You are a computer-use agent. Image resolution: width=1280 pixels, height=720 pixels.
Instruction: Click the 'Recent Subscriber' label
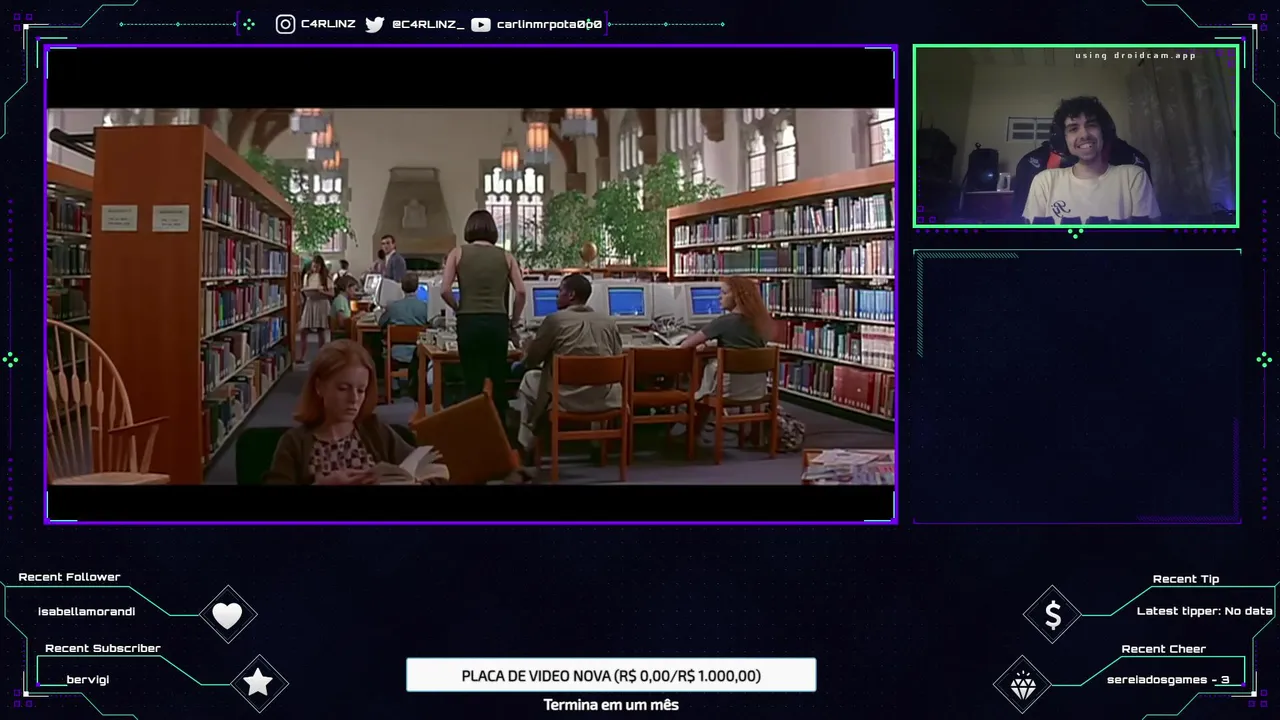pos(103,648)
